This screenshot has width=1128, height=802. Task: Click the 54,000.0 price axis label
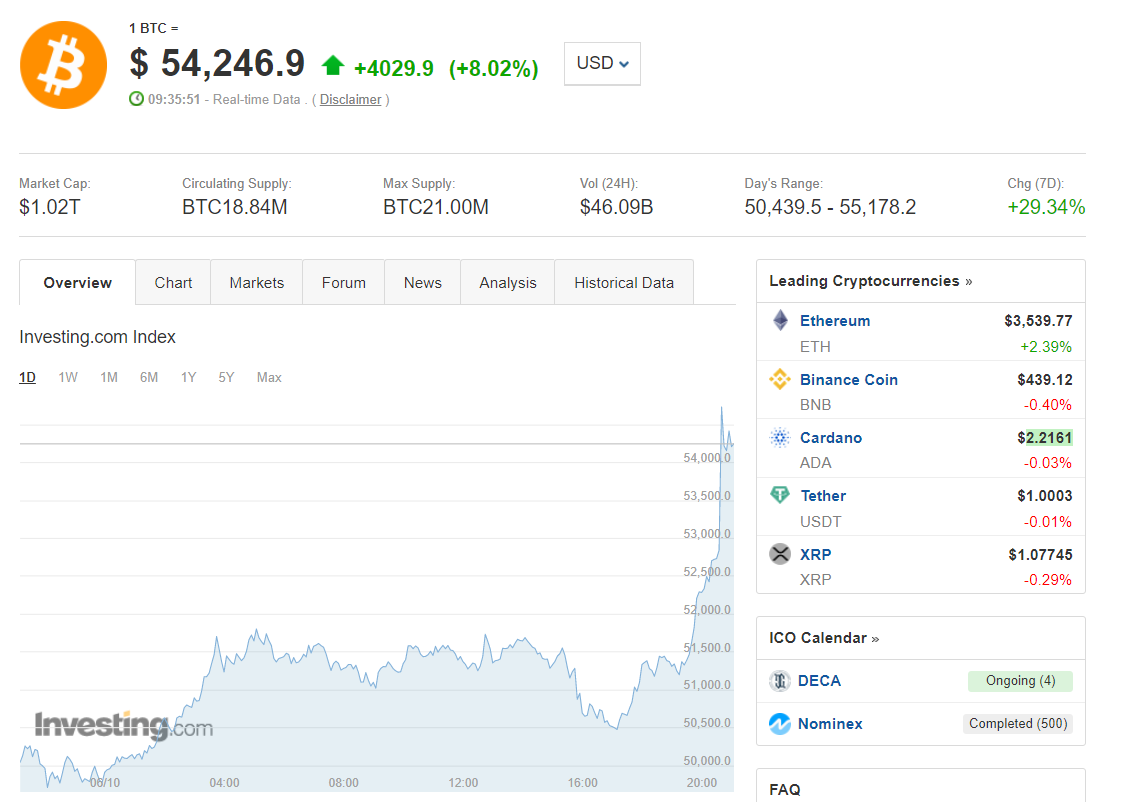tap(706, 457)
